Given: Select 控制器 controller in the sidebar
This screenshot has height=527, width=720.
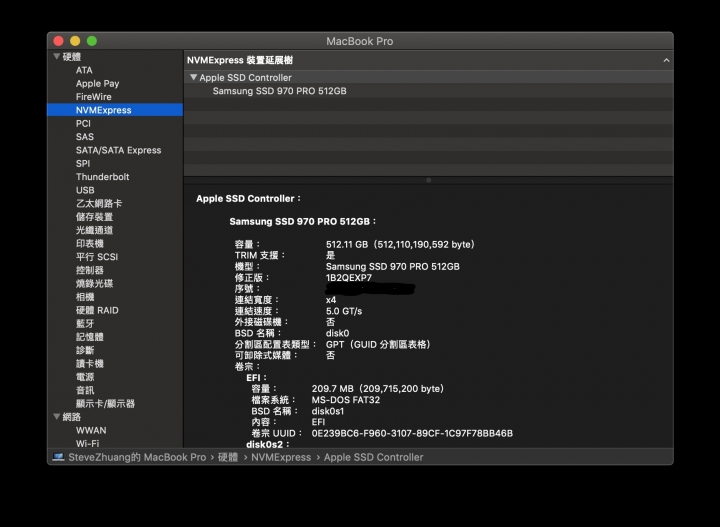Looking at the screenshot, I should click(x=90, y=270).
